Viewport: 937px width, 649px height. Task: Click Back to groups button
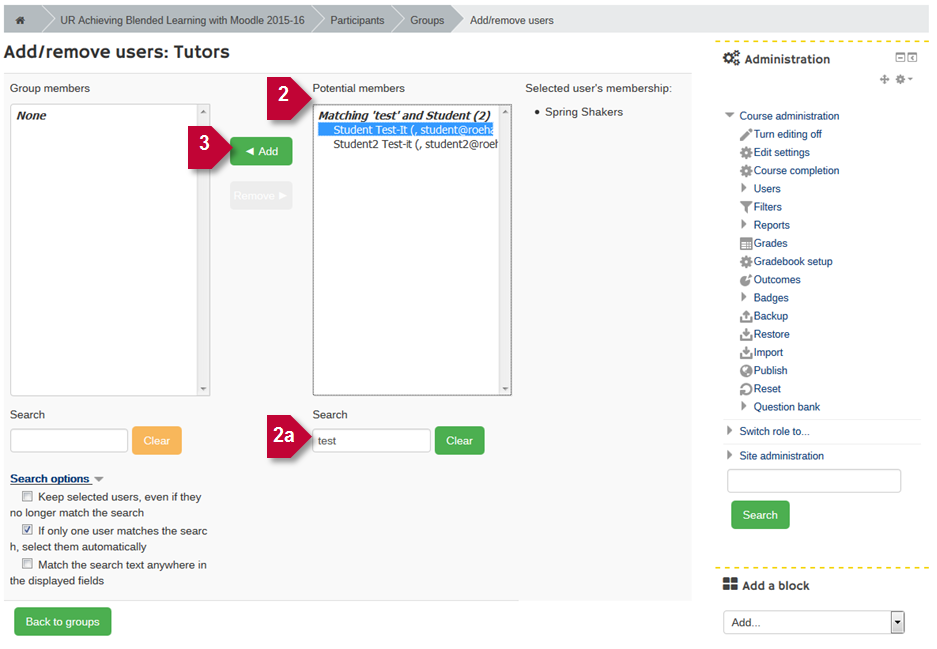[x=63, y=622]
